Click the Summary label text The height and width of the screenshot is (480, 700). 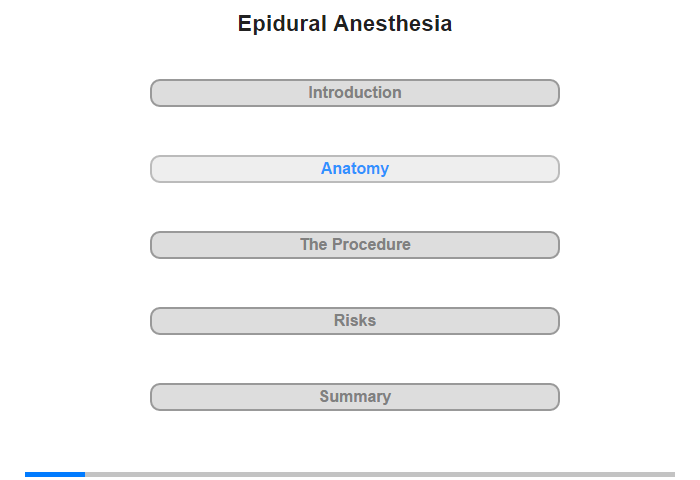[355, 397]
